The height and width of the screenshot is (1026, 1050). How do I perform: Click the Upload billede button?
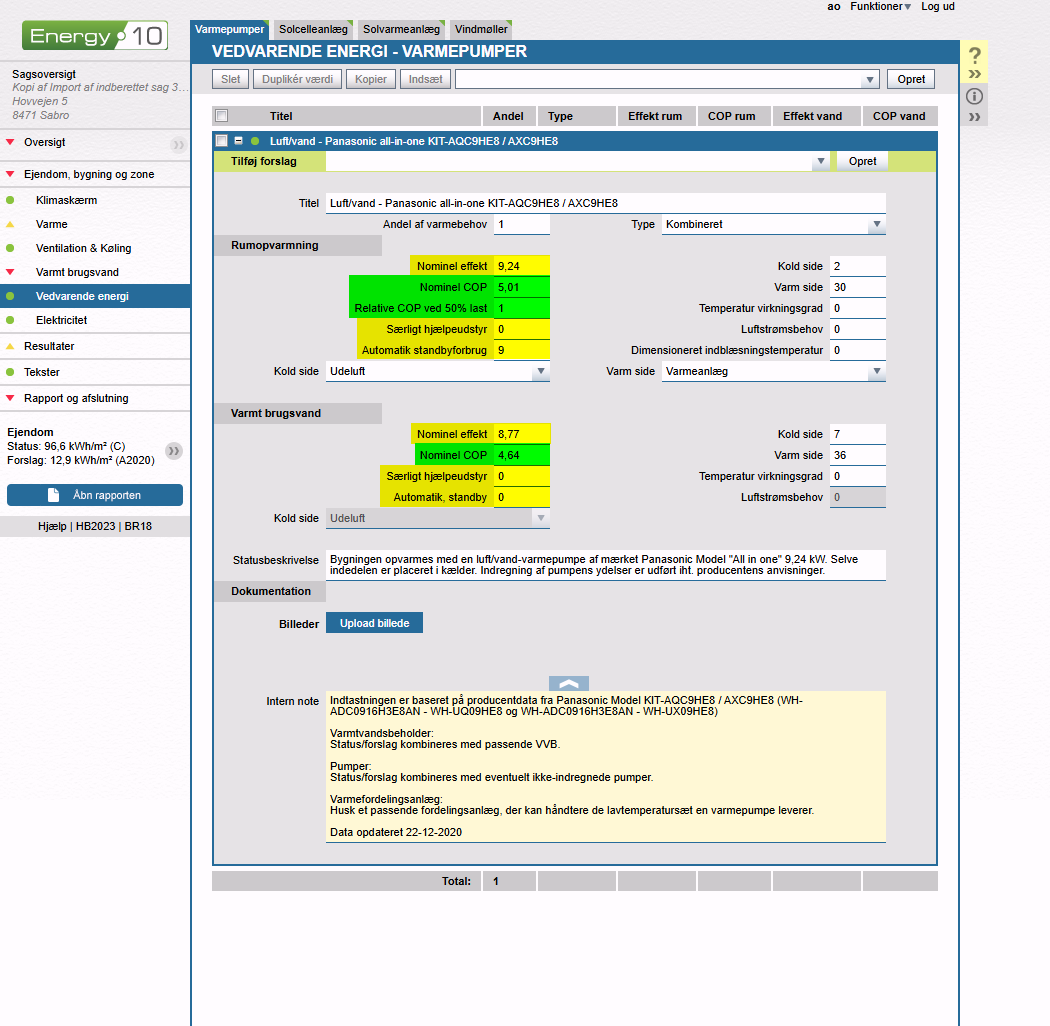(x=374, y=623)
